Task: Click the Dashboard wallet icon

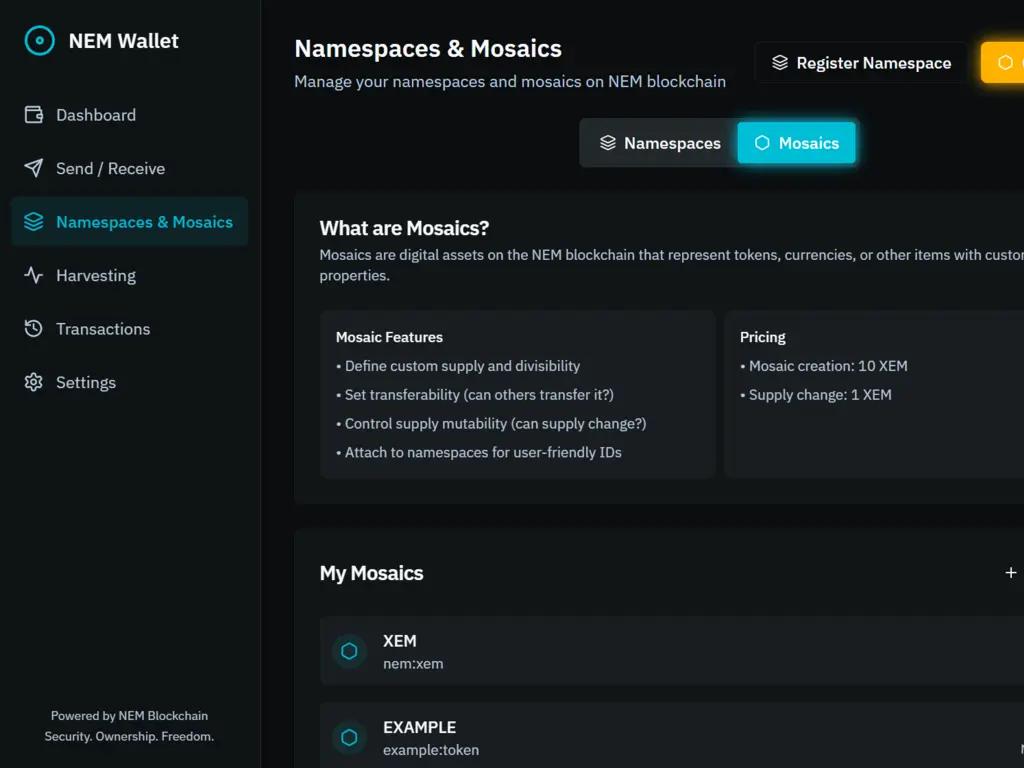Action: click(33, 115)
